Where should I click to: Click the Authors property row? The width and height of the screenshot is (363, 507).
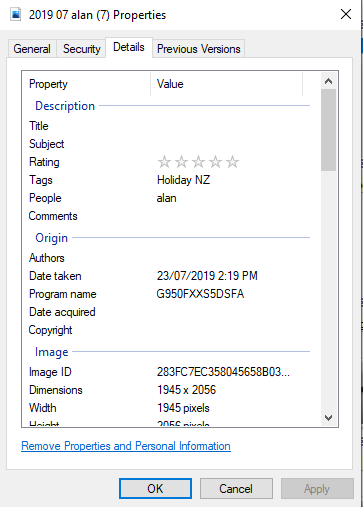169,258
